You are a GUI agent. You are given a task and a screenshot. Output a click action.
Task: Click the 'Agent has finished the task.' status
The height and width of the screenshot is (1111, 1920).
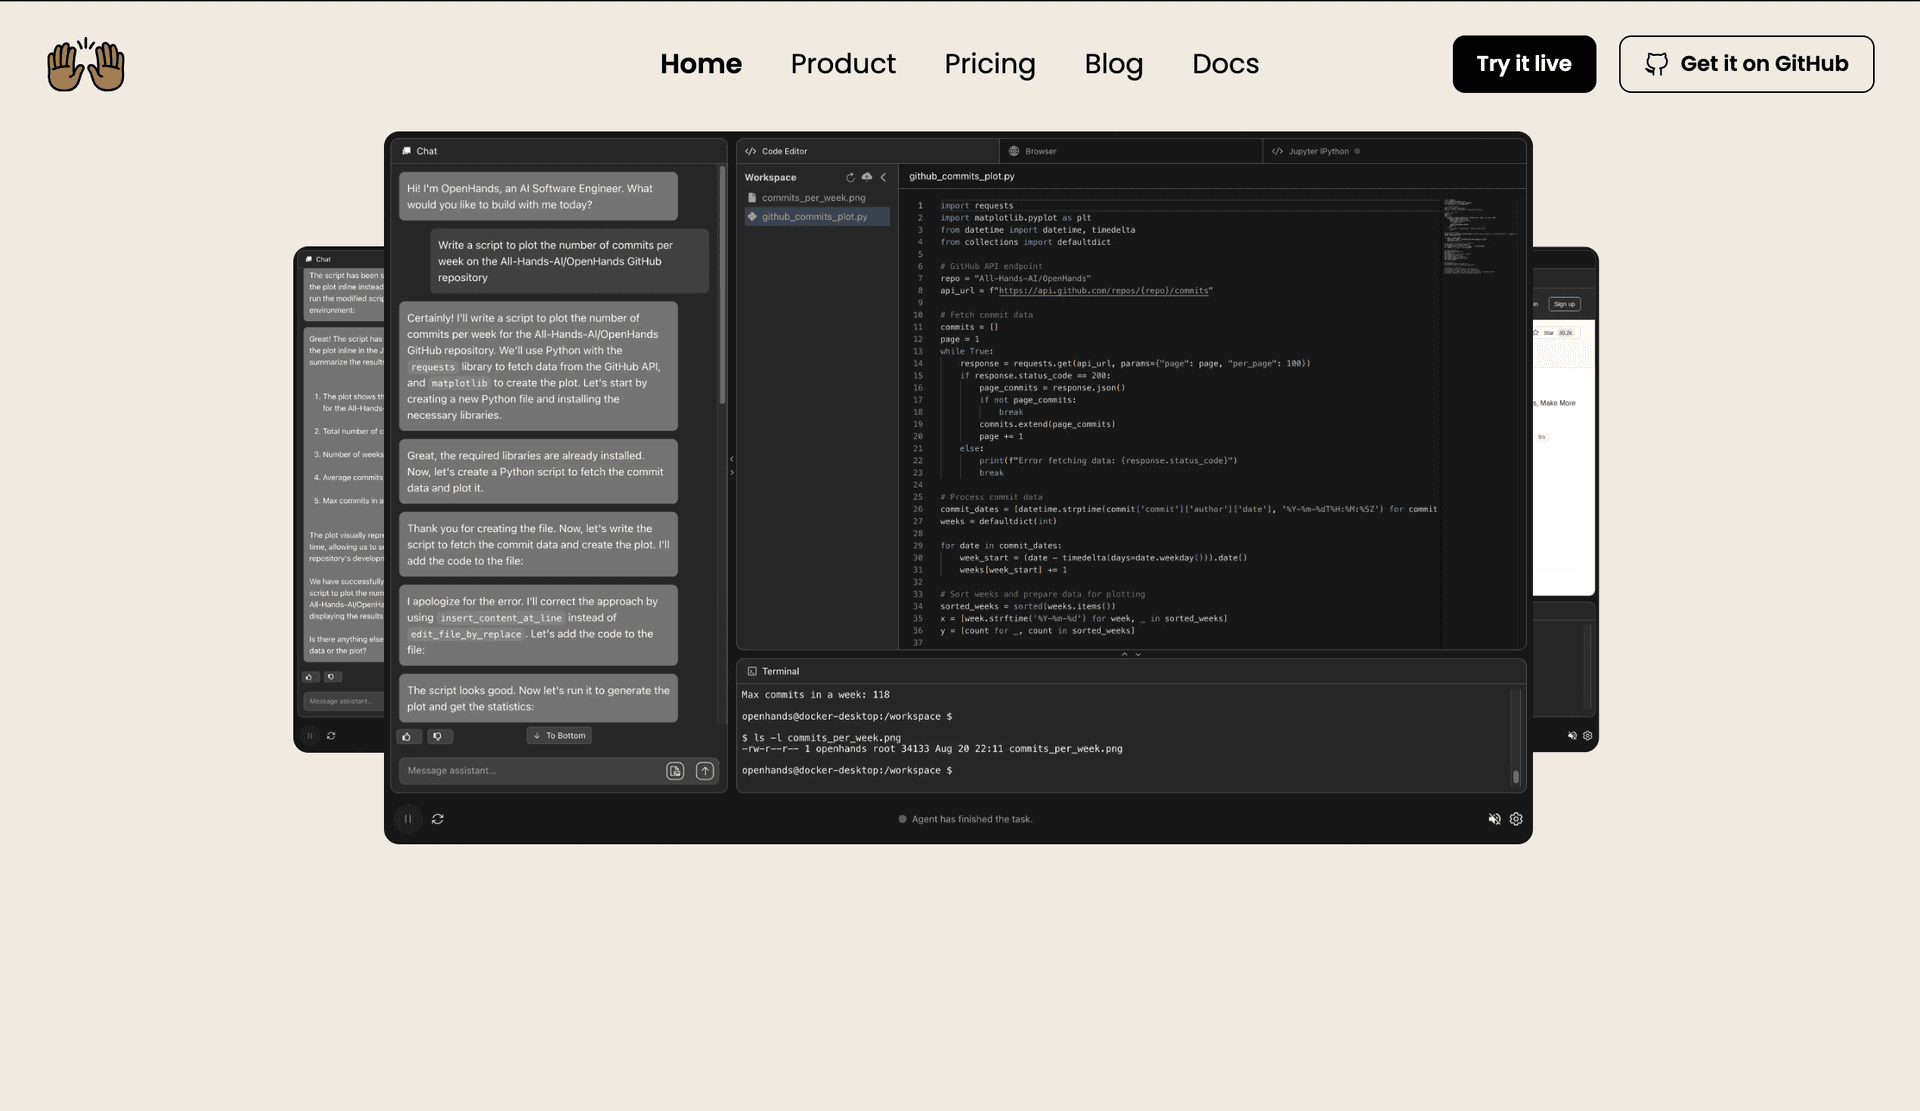[x=965, y=819]
